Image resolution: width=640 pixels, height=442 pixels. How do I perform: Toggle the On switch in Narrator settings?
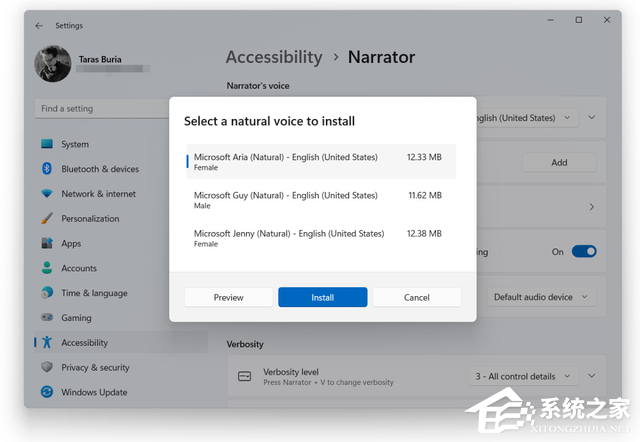coord(584,252)
